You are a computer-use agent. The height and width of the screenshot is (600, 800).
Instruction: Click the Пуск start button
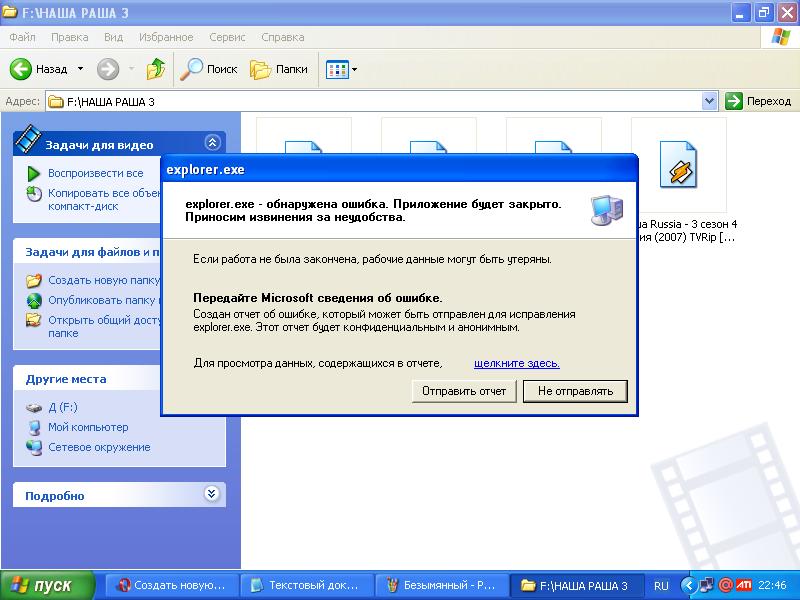[47, 585]
